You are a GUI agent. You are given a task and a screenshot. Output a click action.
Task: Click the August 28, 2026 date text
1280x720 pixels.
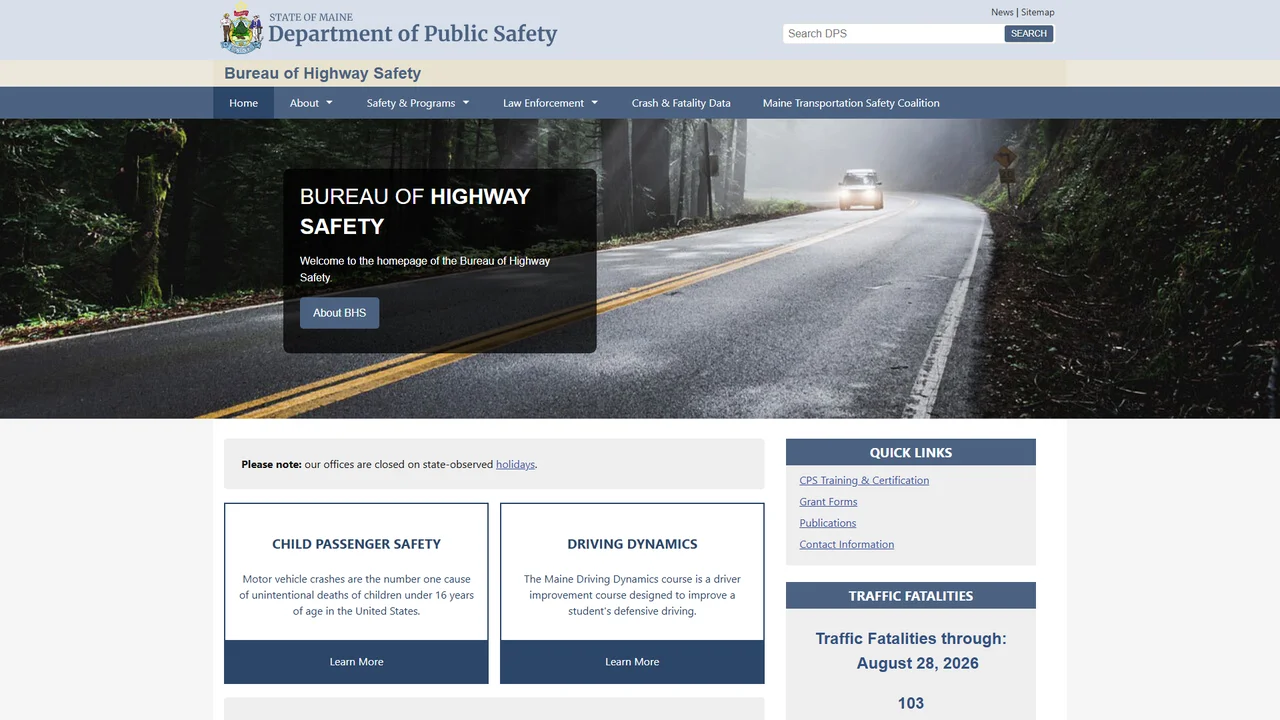pyautogui.click(x=918, y=663)
